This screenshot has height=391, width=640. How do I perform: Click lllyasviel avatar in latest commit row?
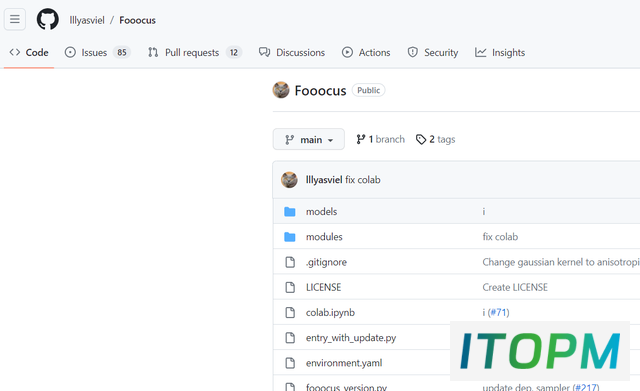coord(289,180)
